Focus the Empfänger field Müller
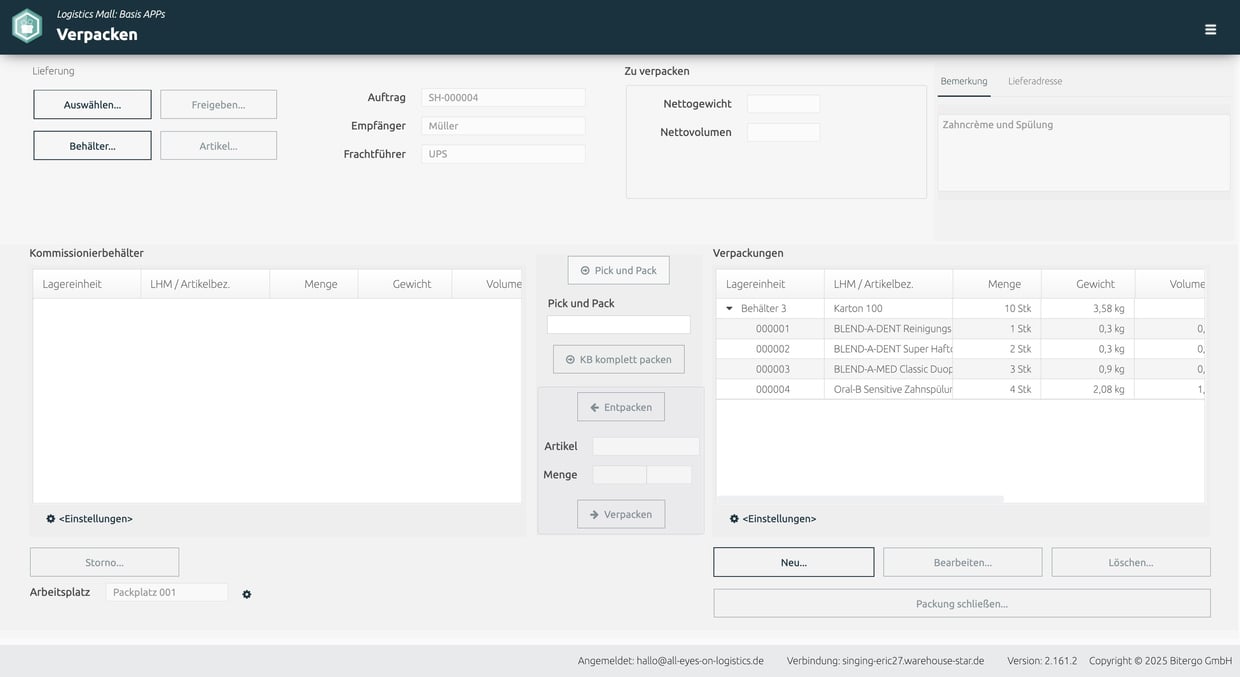 pos(503,126)
